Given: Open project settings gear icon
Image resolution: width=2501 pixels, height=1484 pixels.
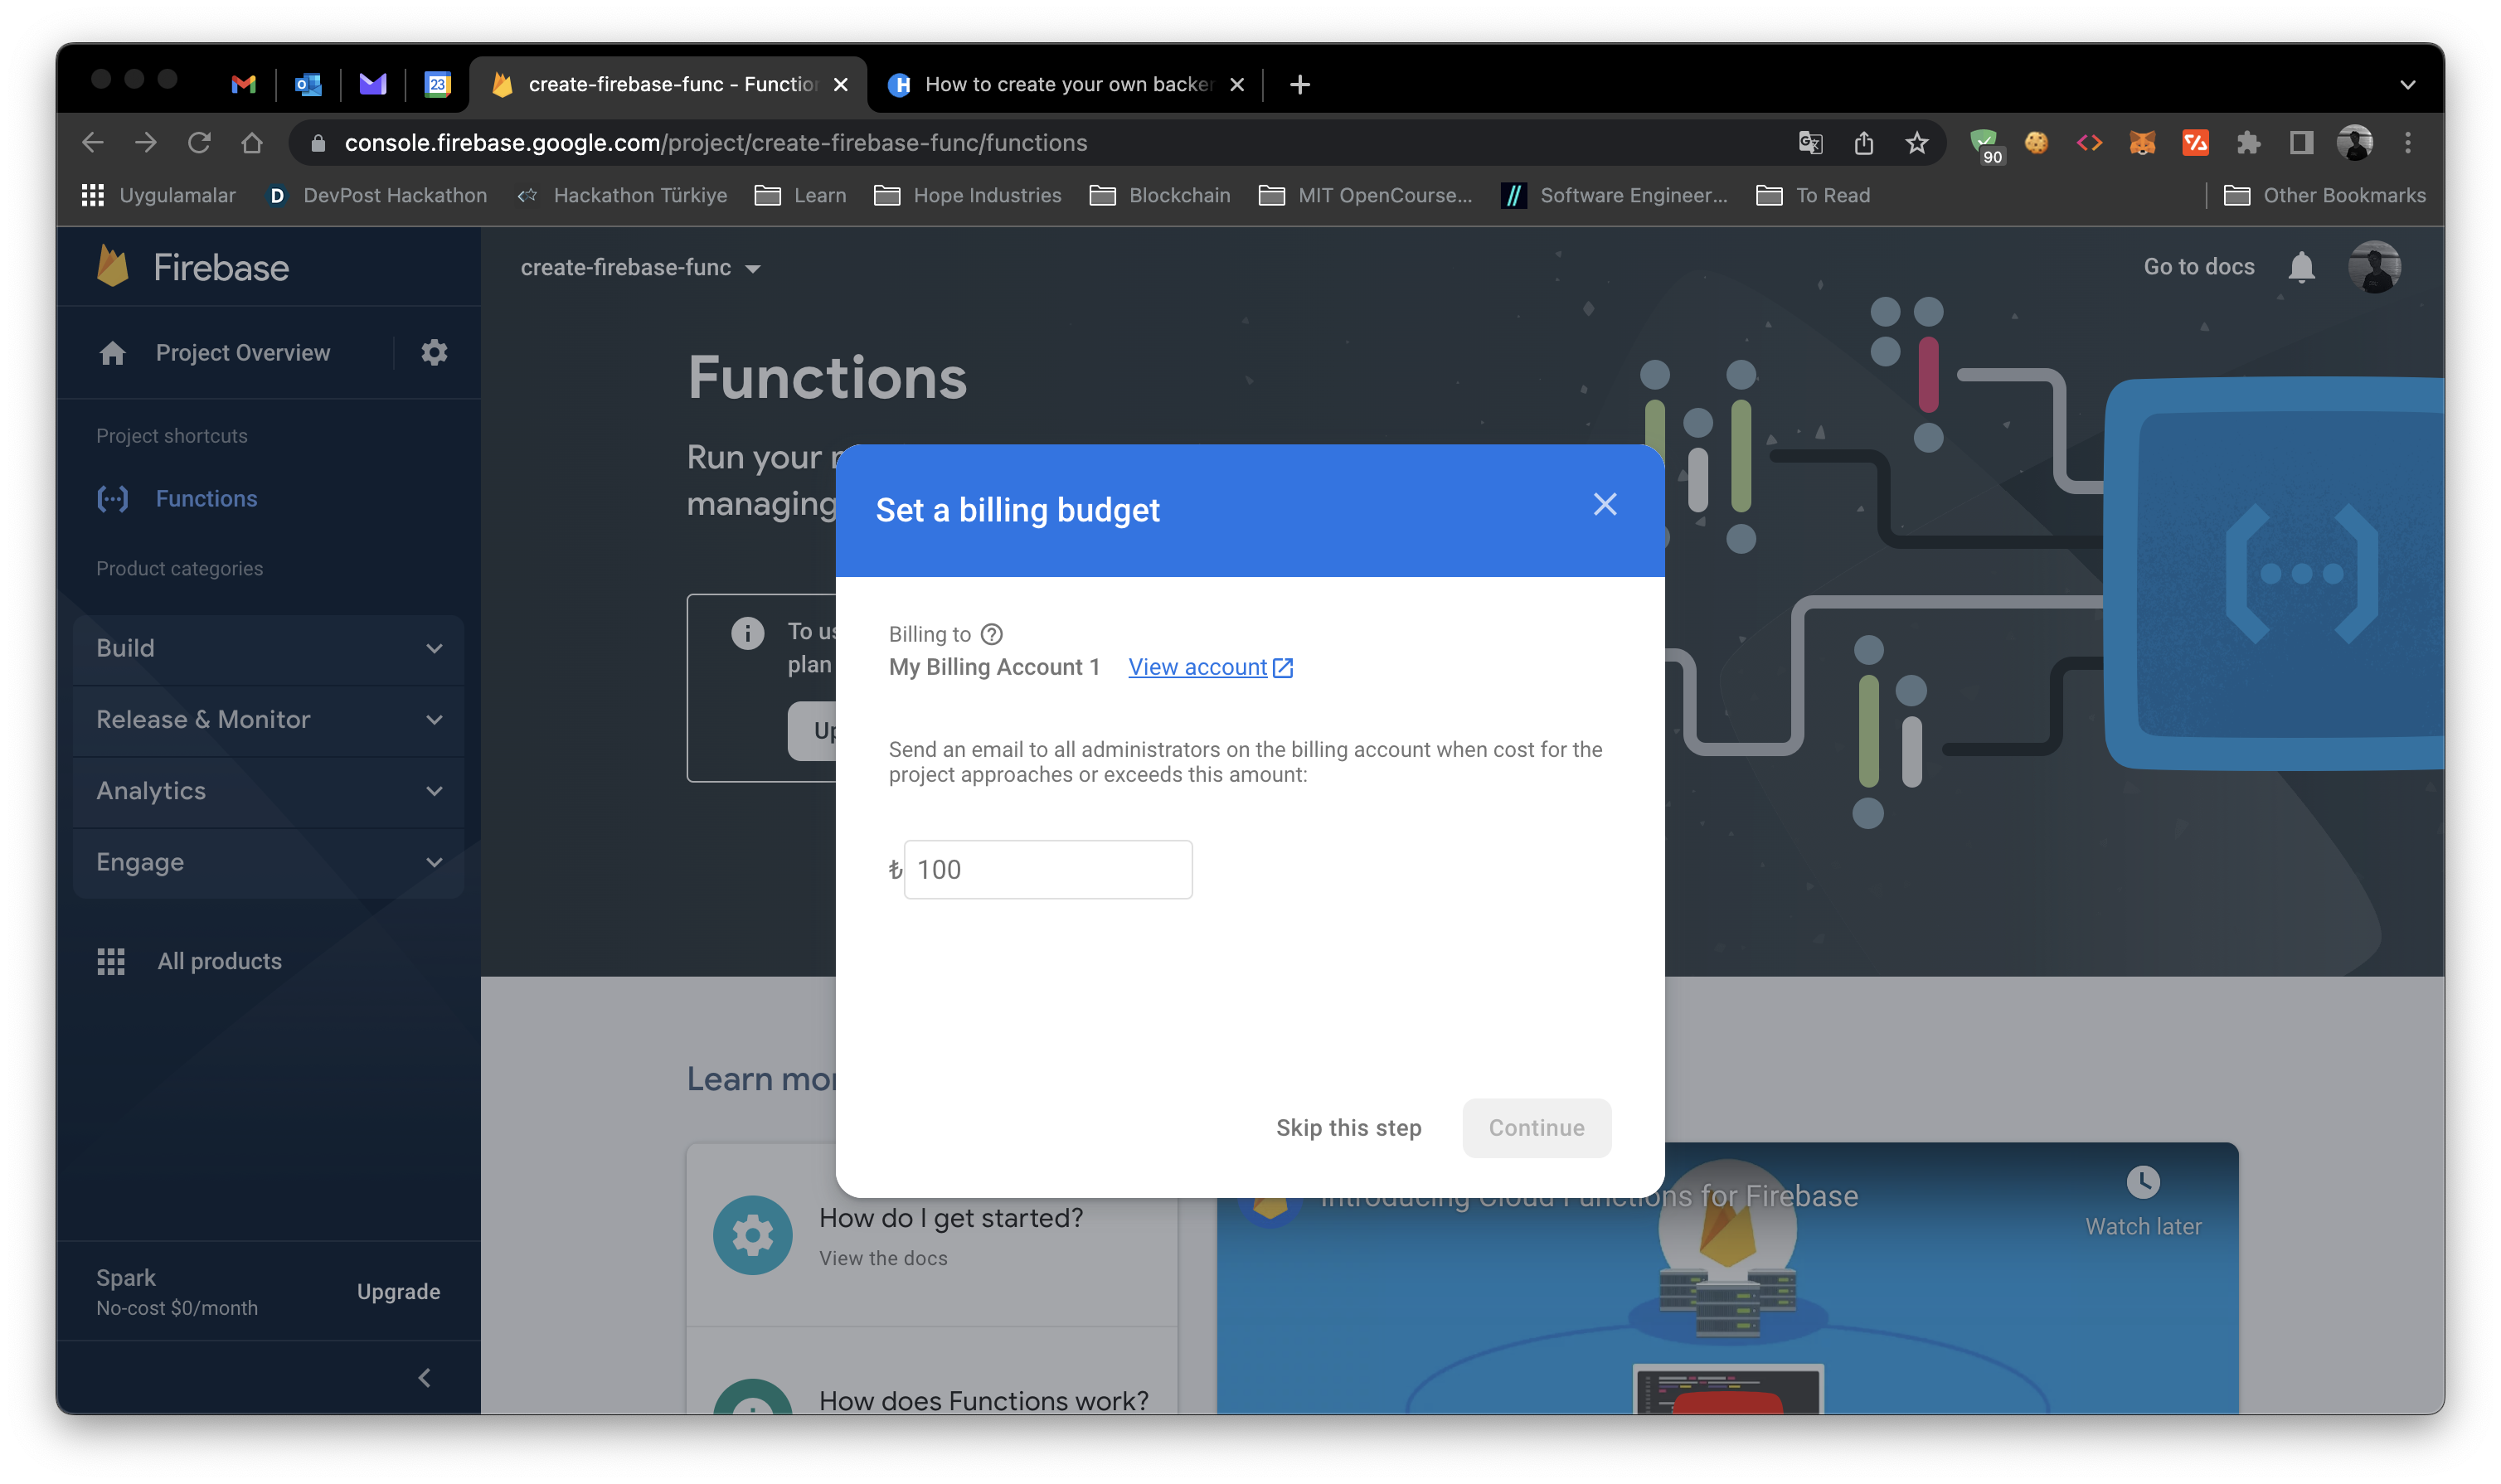Looking at the screenshot, I should [x=433, y=352].
